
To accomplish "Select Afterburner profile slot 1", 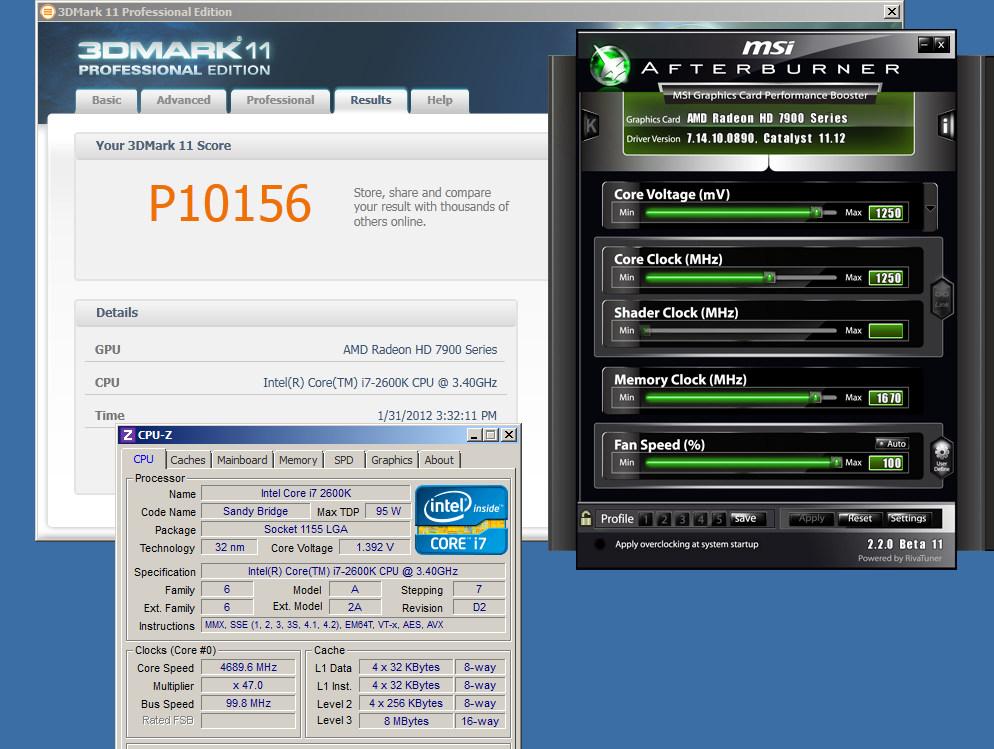I will [645, 519].
